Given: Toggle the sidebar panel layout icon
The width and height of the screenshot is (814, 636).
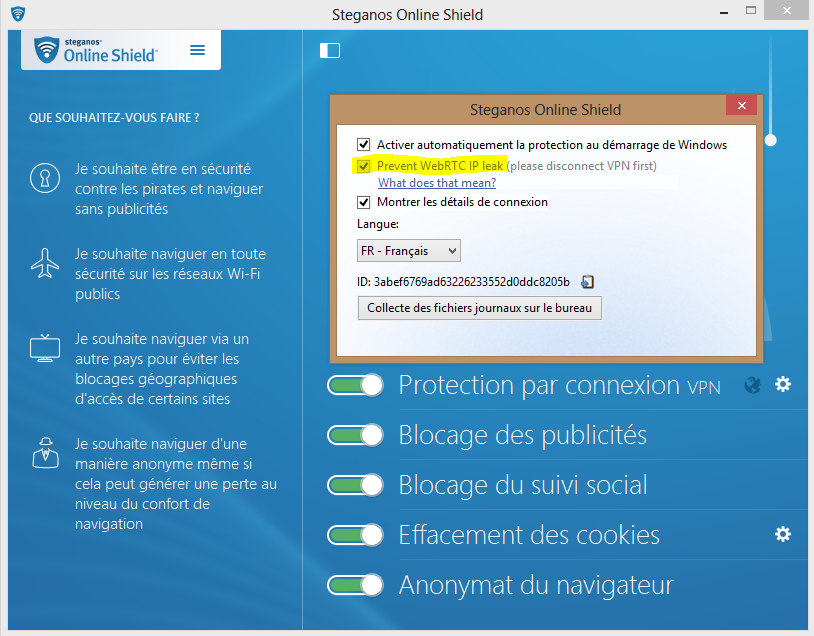Looking at the screenshot, I should pos(330,50).
